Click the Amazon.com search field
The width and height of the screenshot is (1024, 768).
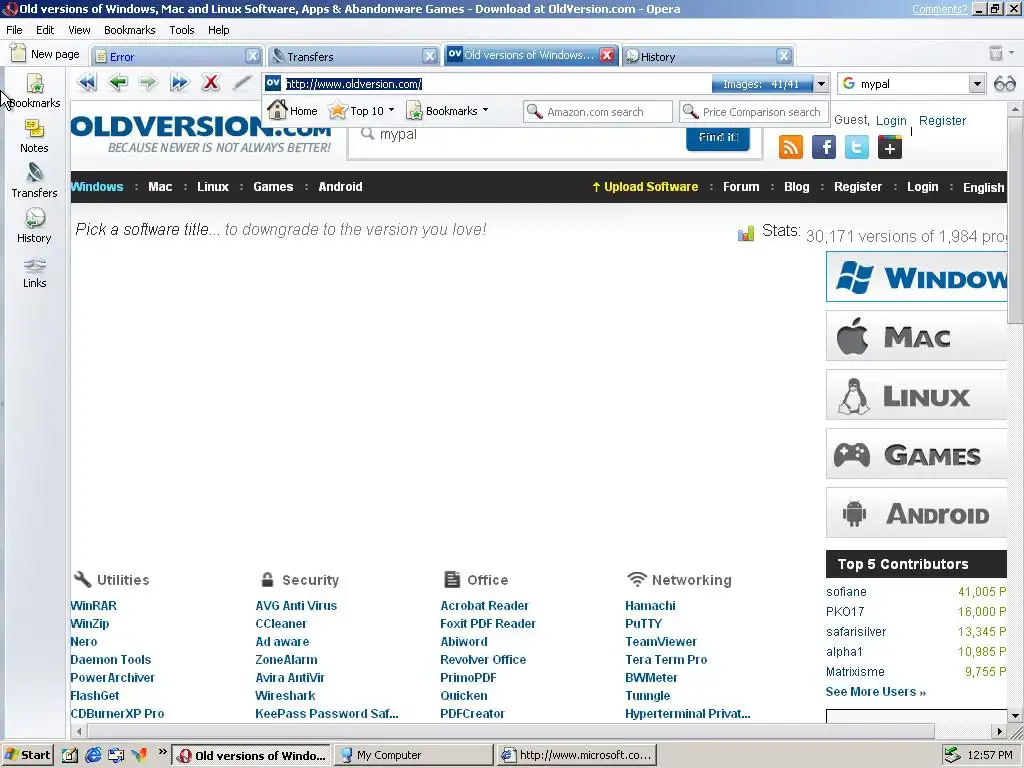tap(598, 112)
